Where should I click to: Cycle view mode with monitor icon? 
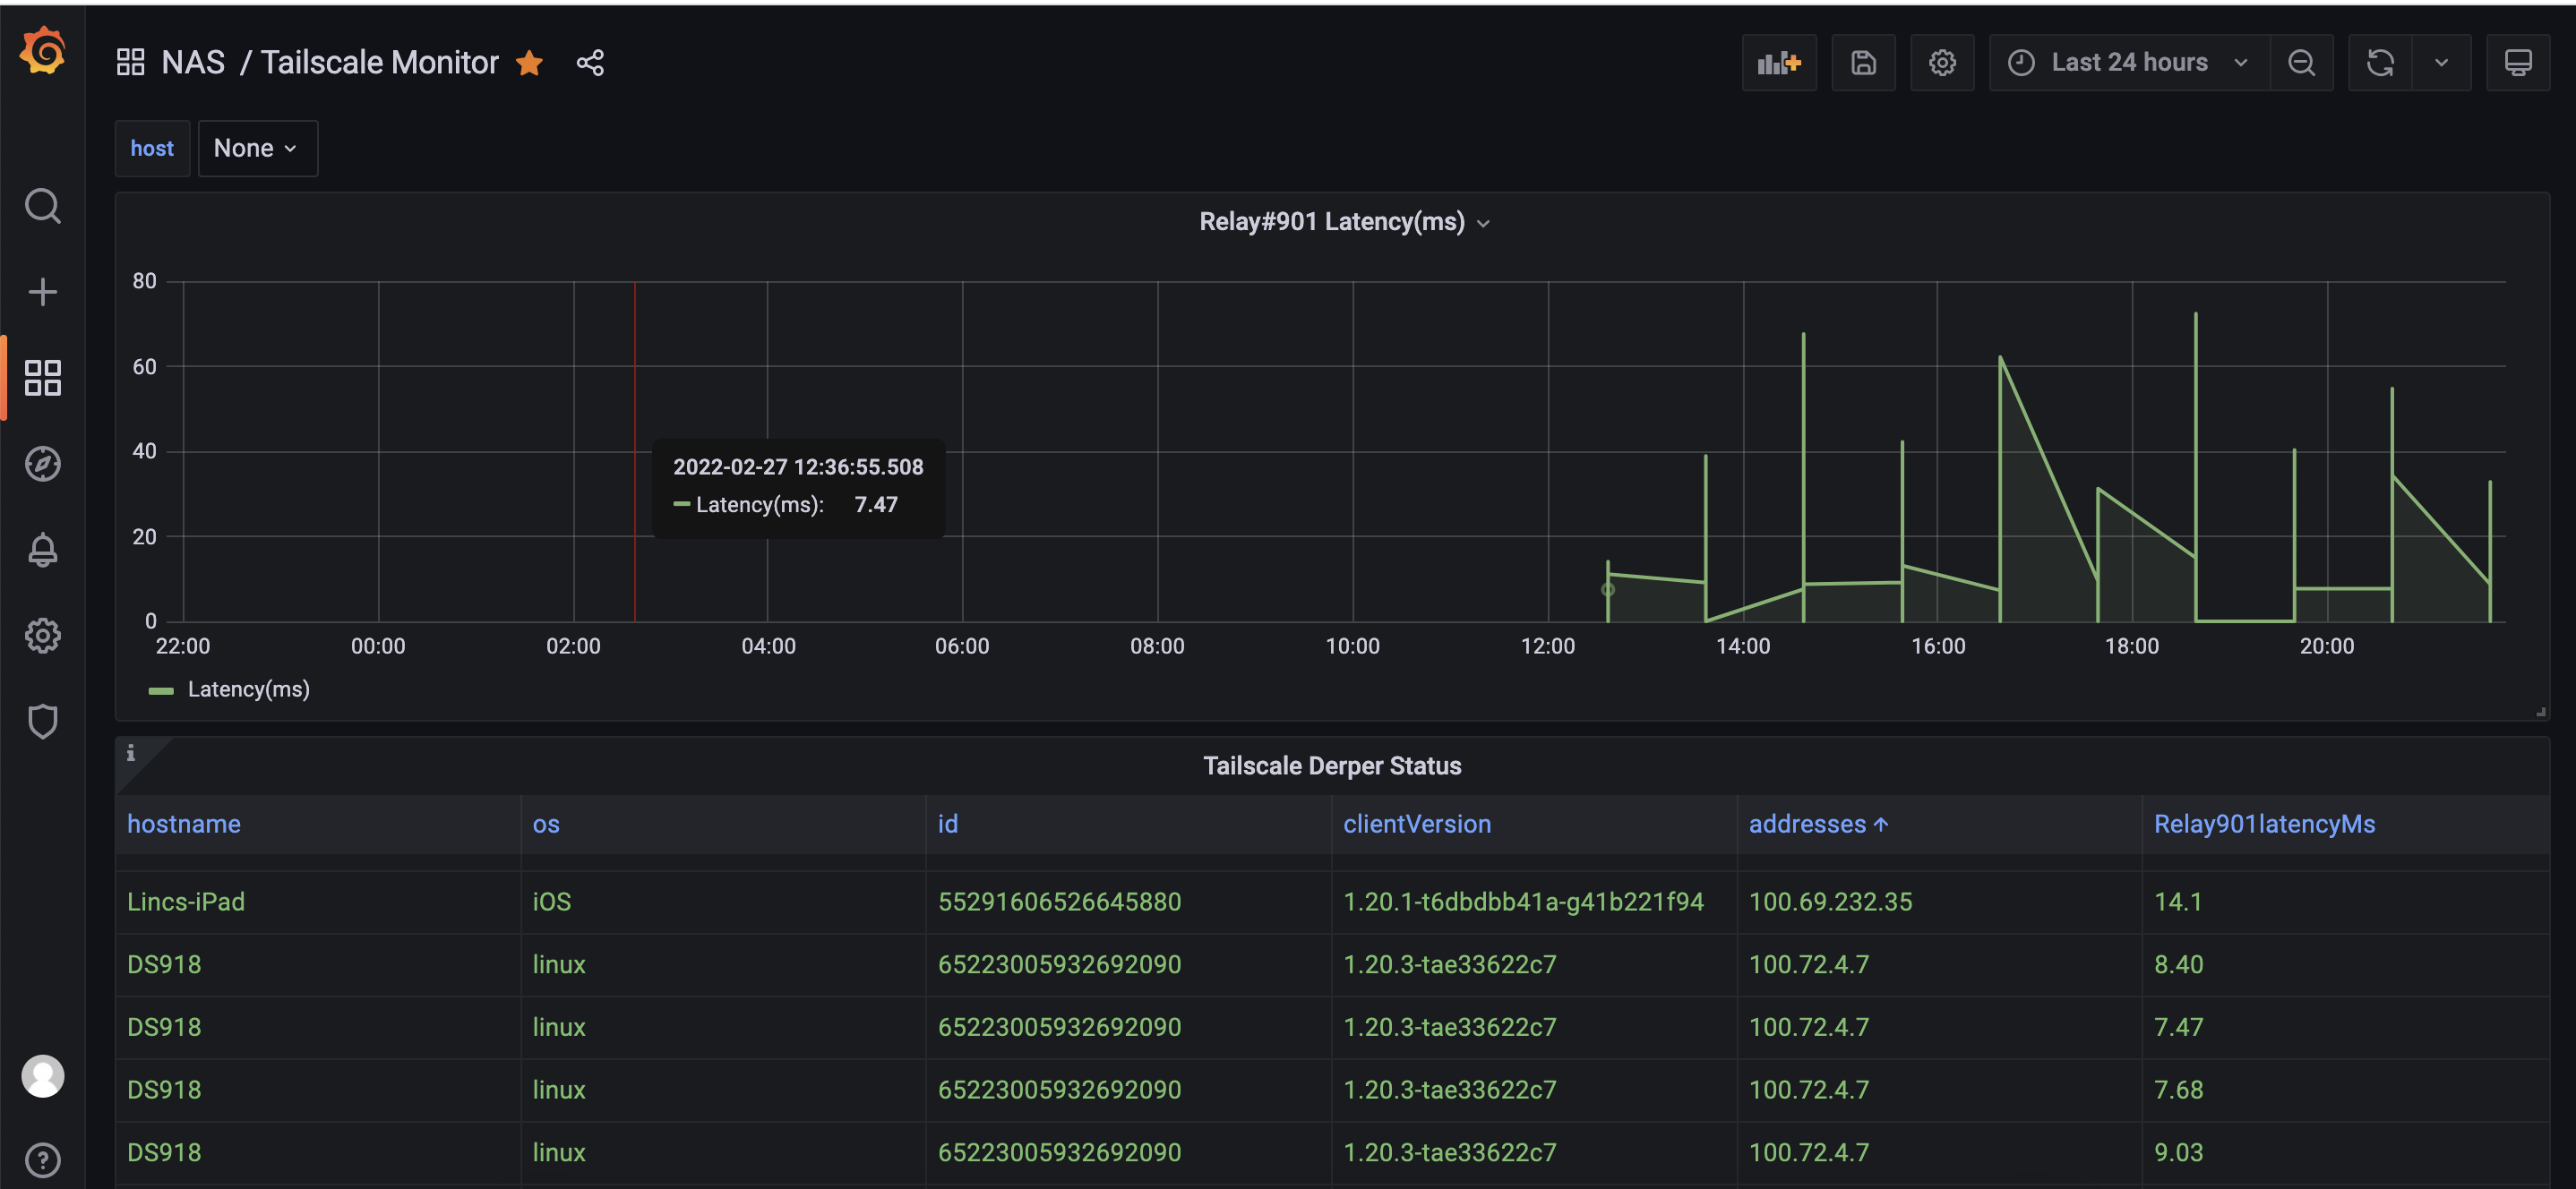click(2518, 63)
